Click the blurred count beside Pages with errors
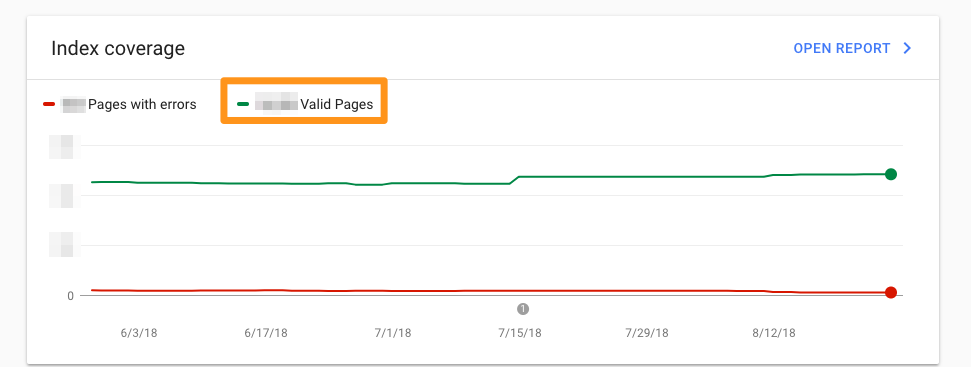Screen dimensions: 971x367 pyautogui.click(x=74, y=105)
